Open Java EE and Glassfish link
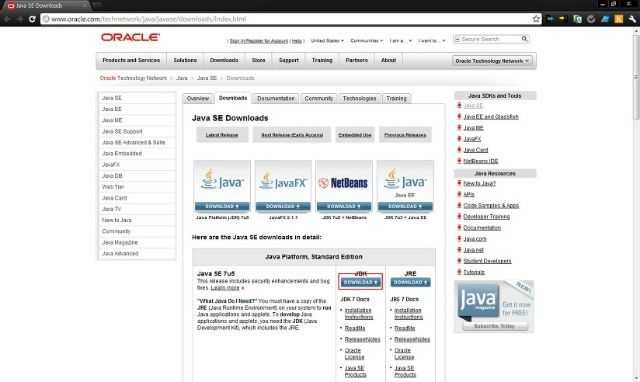 point(491,117)
